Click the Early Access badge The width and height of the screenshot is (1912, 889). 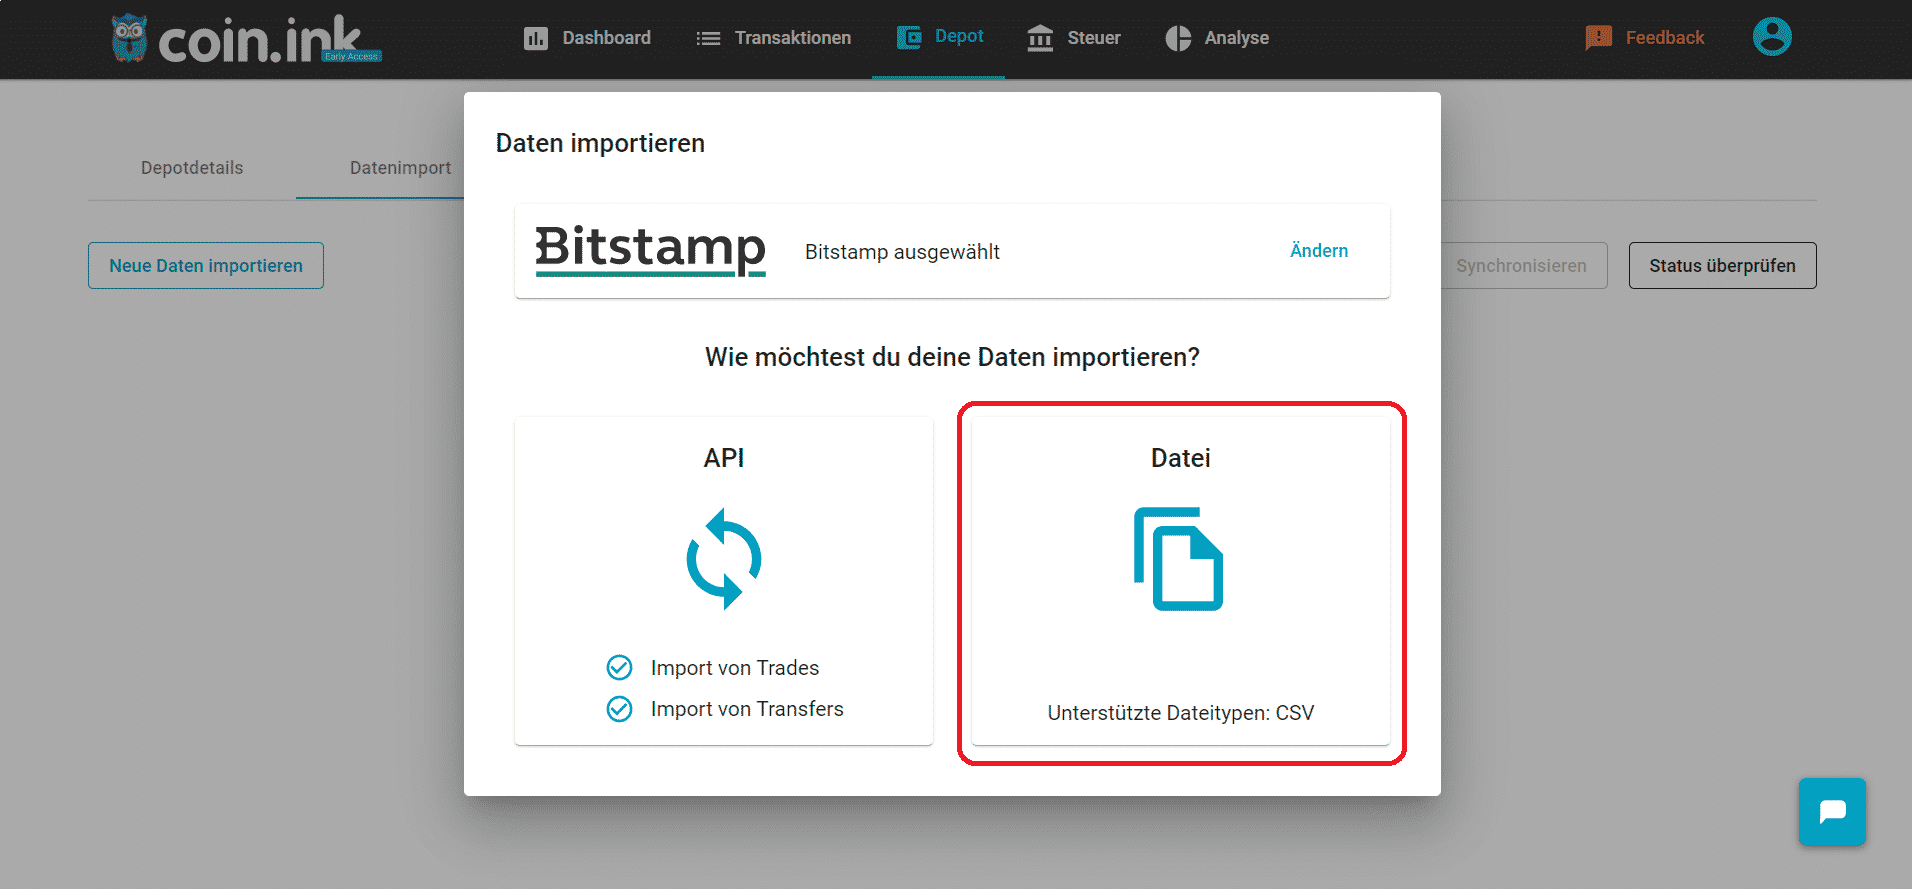coord(351,57)
